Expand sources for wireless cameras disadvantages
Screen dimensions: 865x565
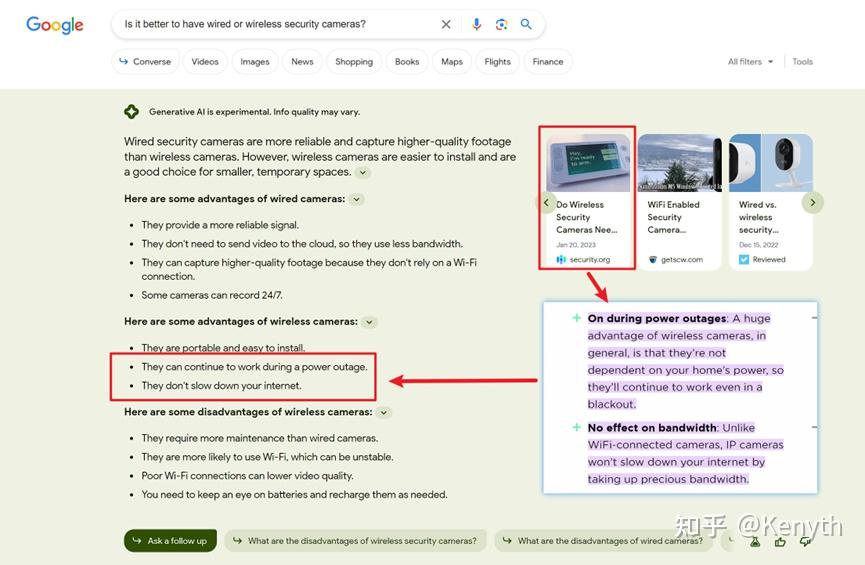(x=384, y=412)
